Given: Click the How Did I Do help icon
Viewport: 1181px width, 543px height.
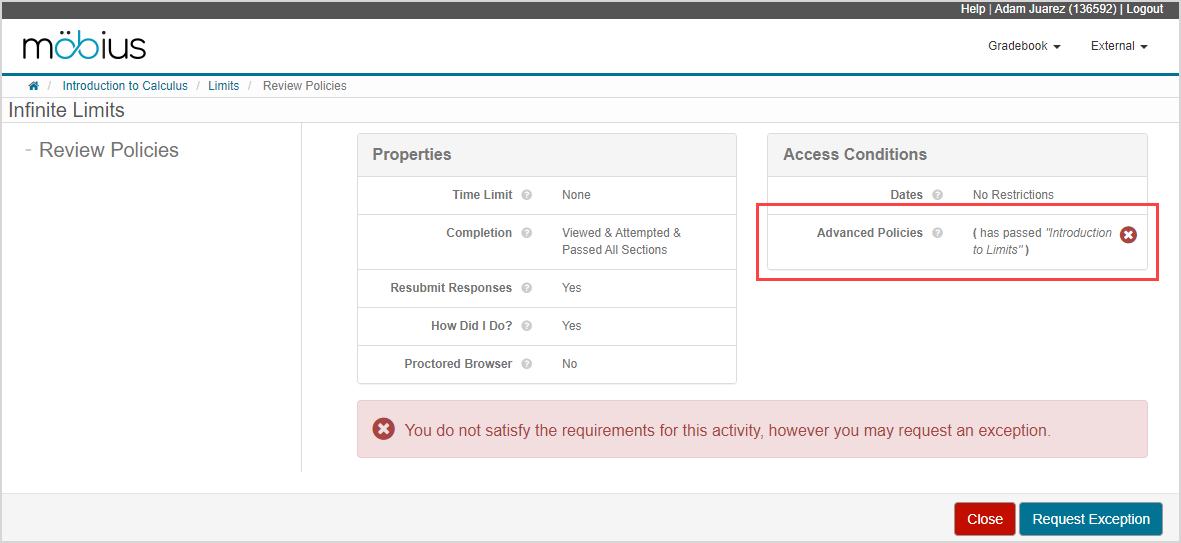Looking at the screenshot, I should tap(526, 326).
